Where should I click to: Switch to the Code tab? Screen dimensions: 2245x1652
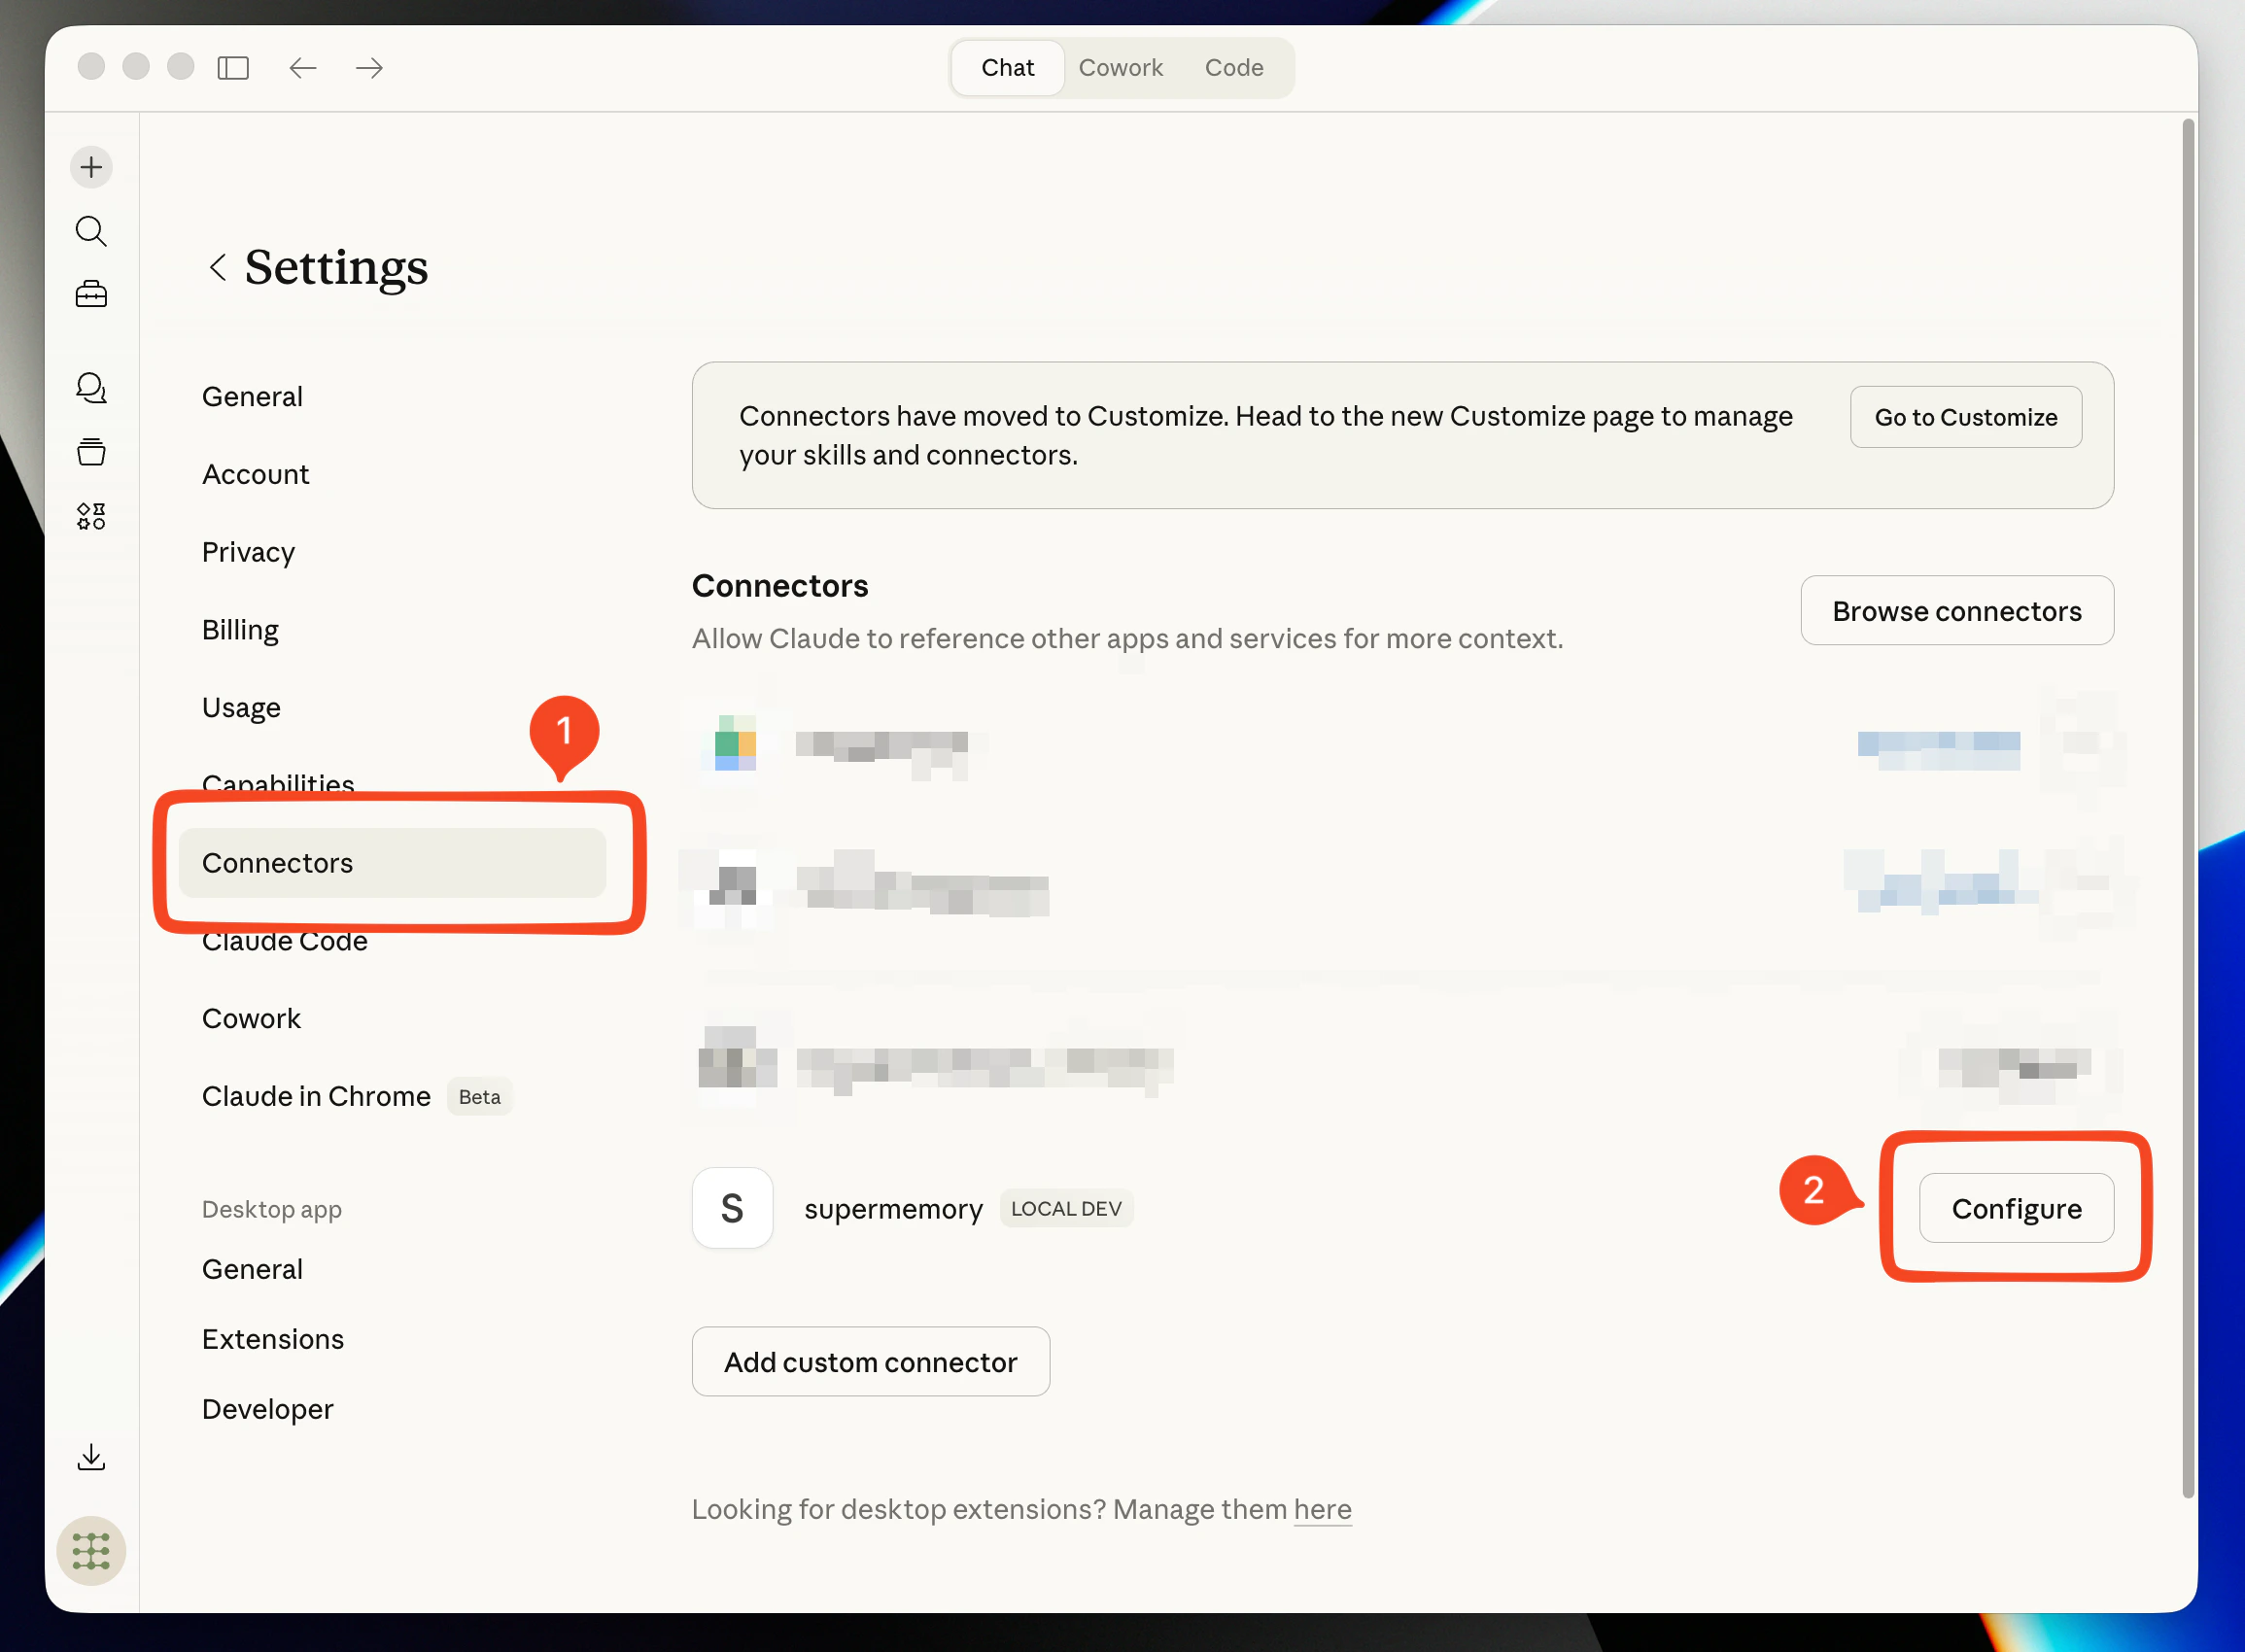click(1233, 67)
